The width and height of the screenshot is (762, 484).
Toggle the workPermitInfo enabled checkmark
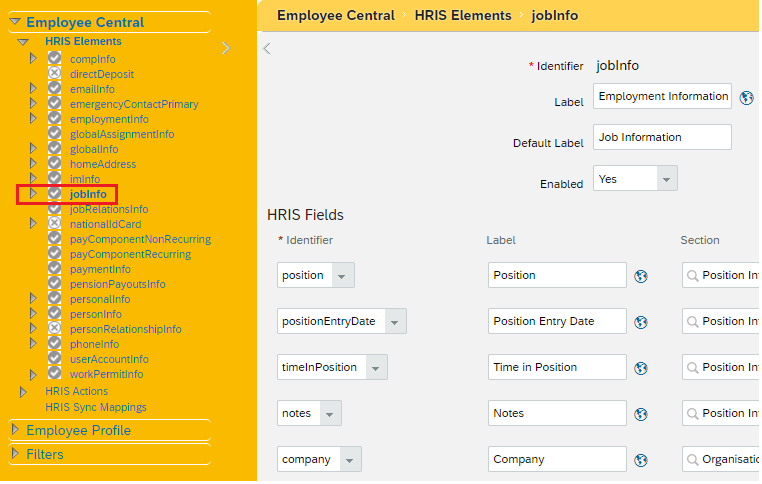pos(54,374)
